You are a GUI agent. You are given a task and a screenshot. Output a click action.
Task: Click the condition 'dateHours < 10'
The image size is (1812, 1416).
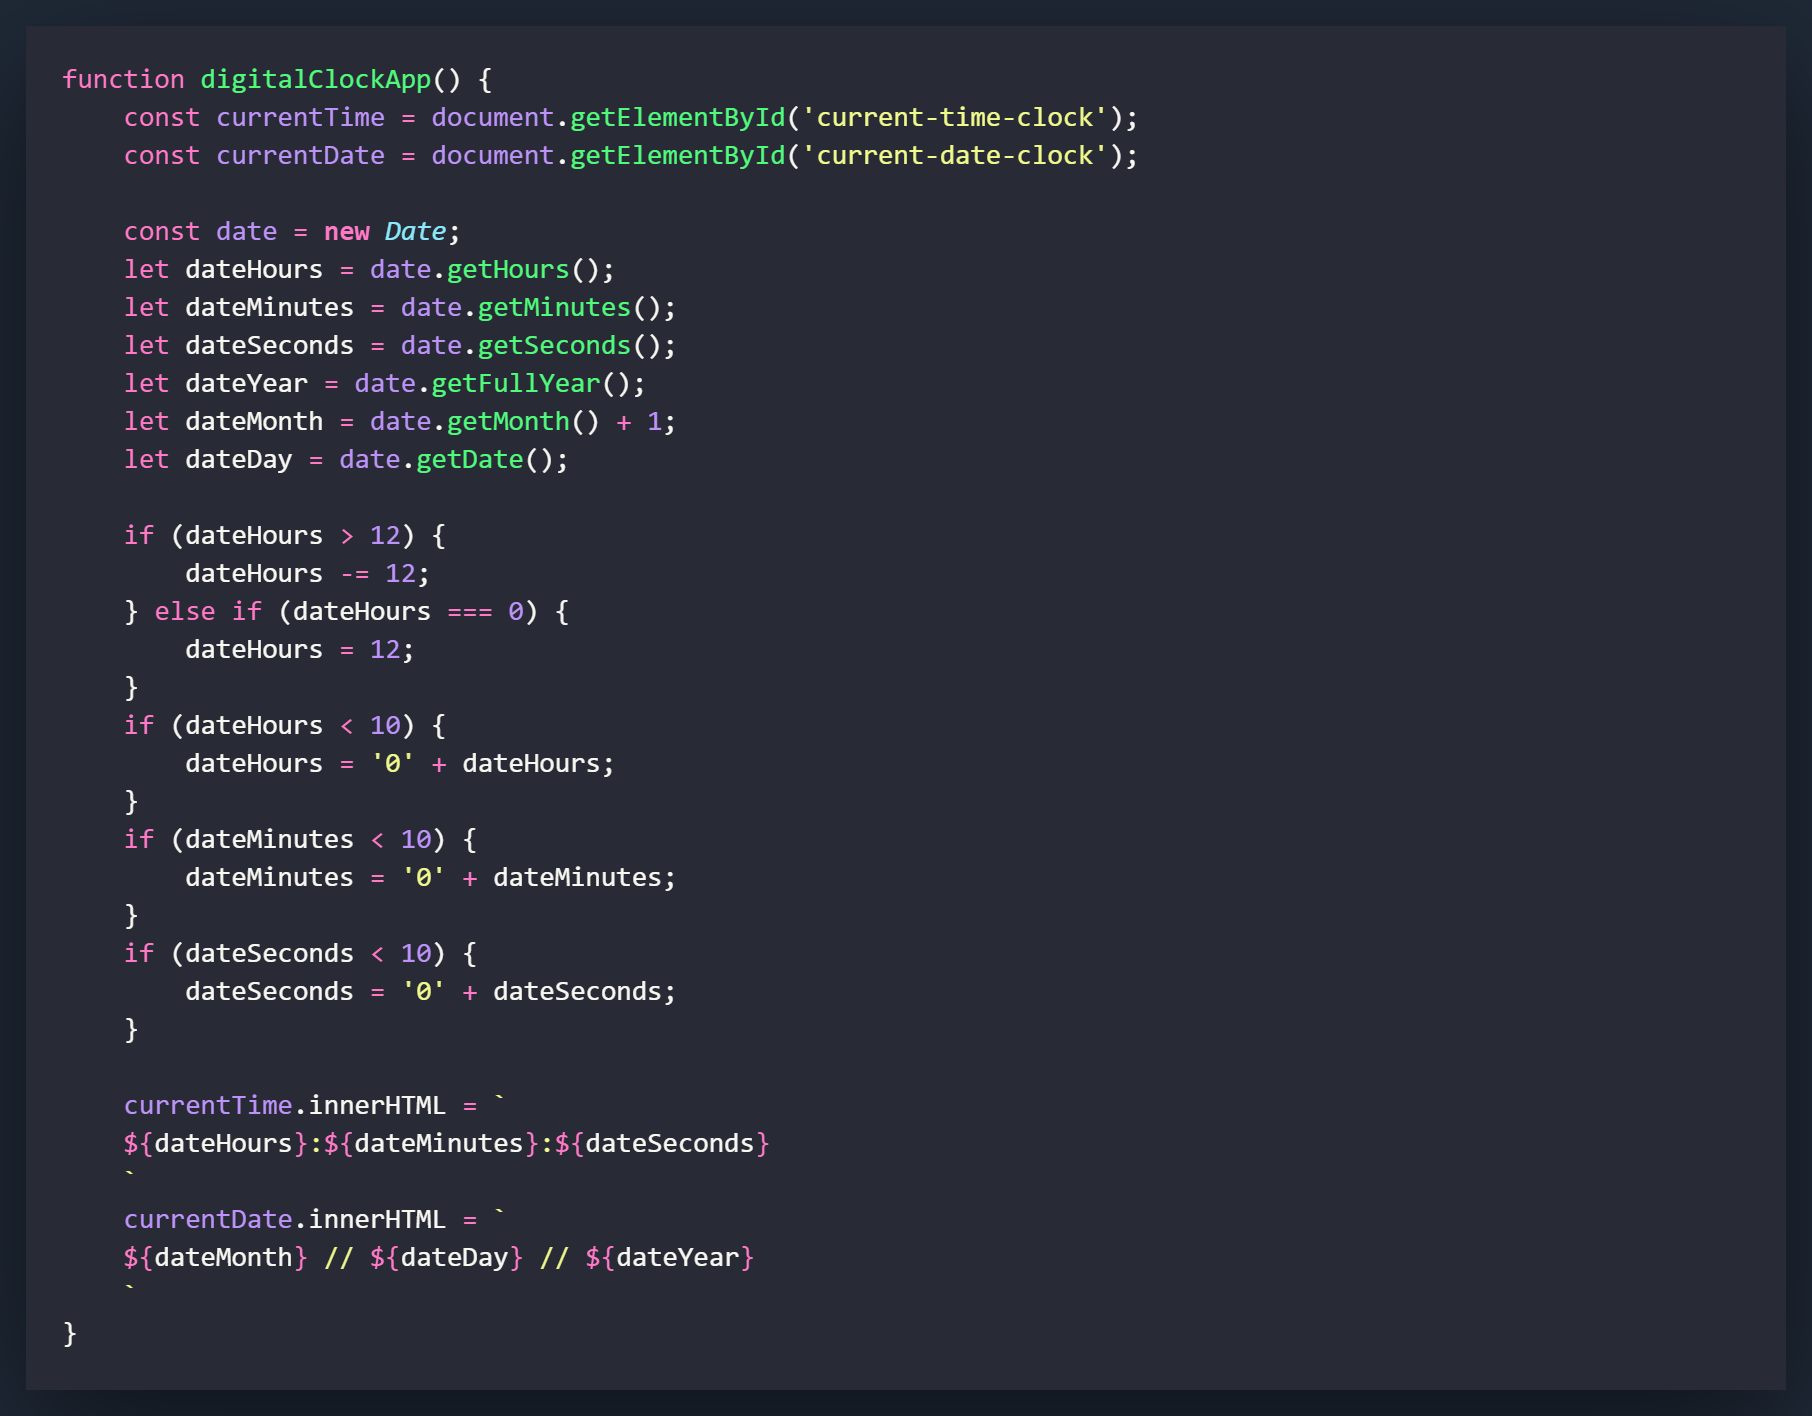[293, 726]
